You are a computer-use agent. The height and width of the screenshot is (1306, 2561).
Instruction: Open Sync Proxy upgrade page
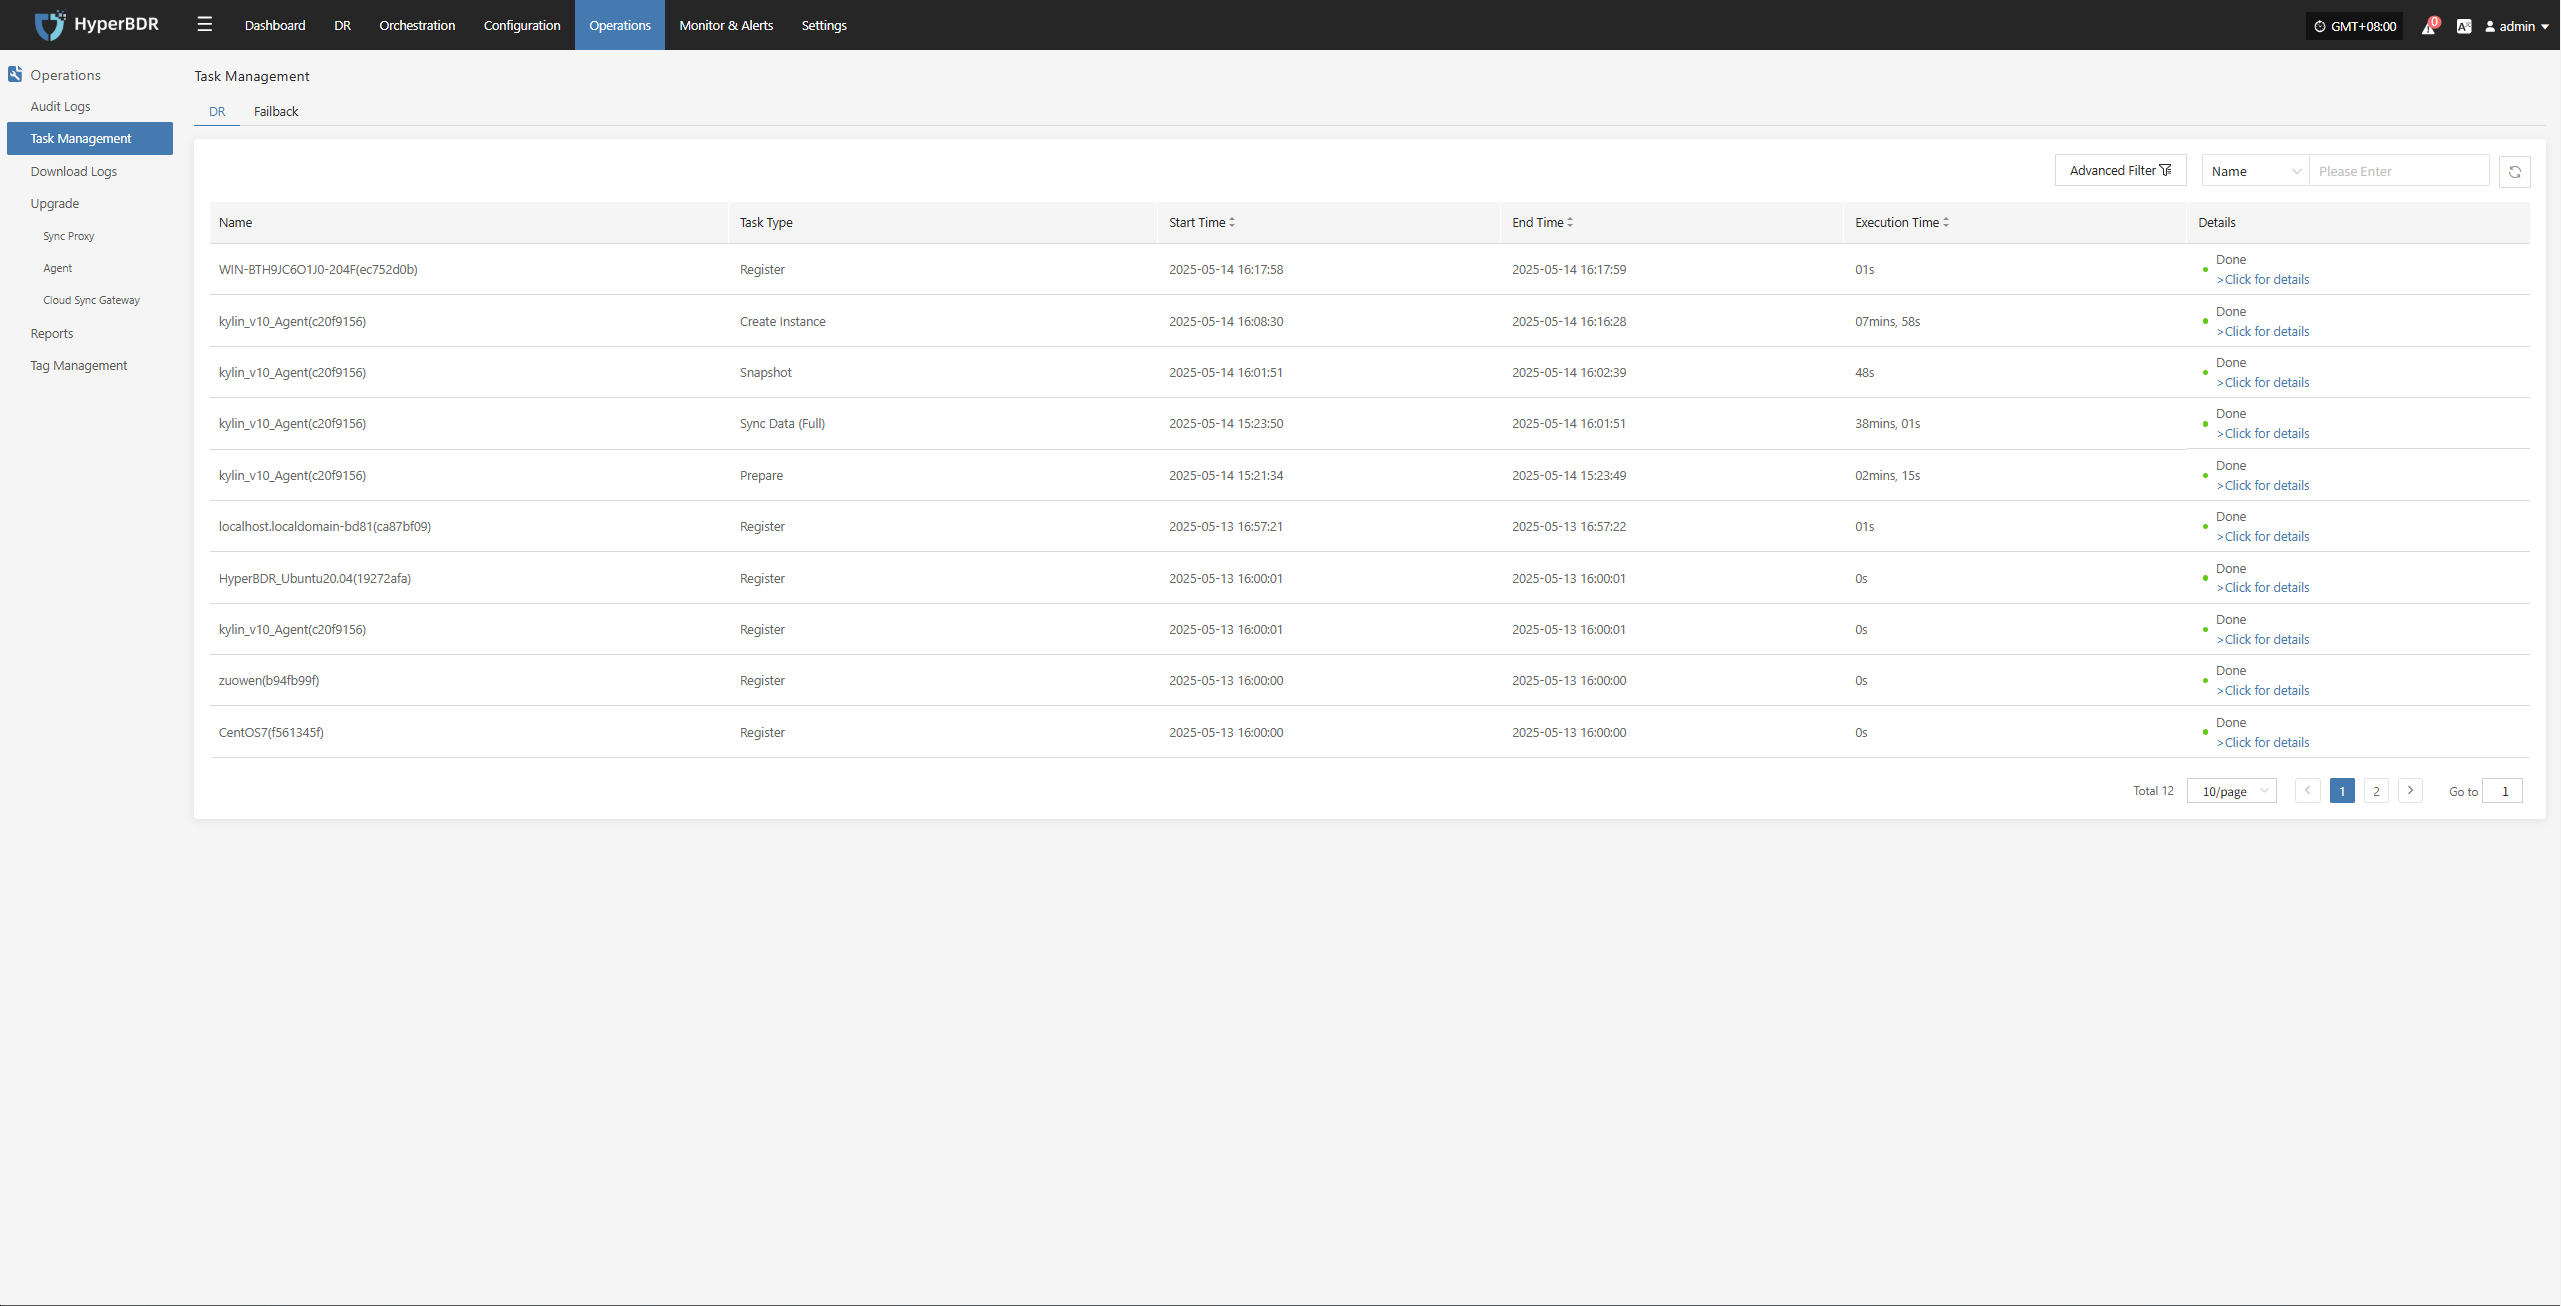(x=69, y=236)
